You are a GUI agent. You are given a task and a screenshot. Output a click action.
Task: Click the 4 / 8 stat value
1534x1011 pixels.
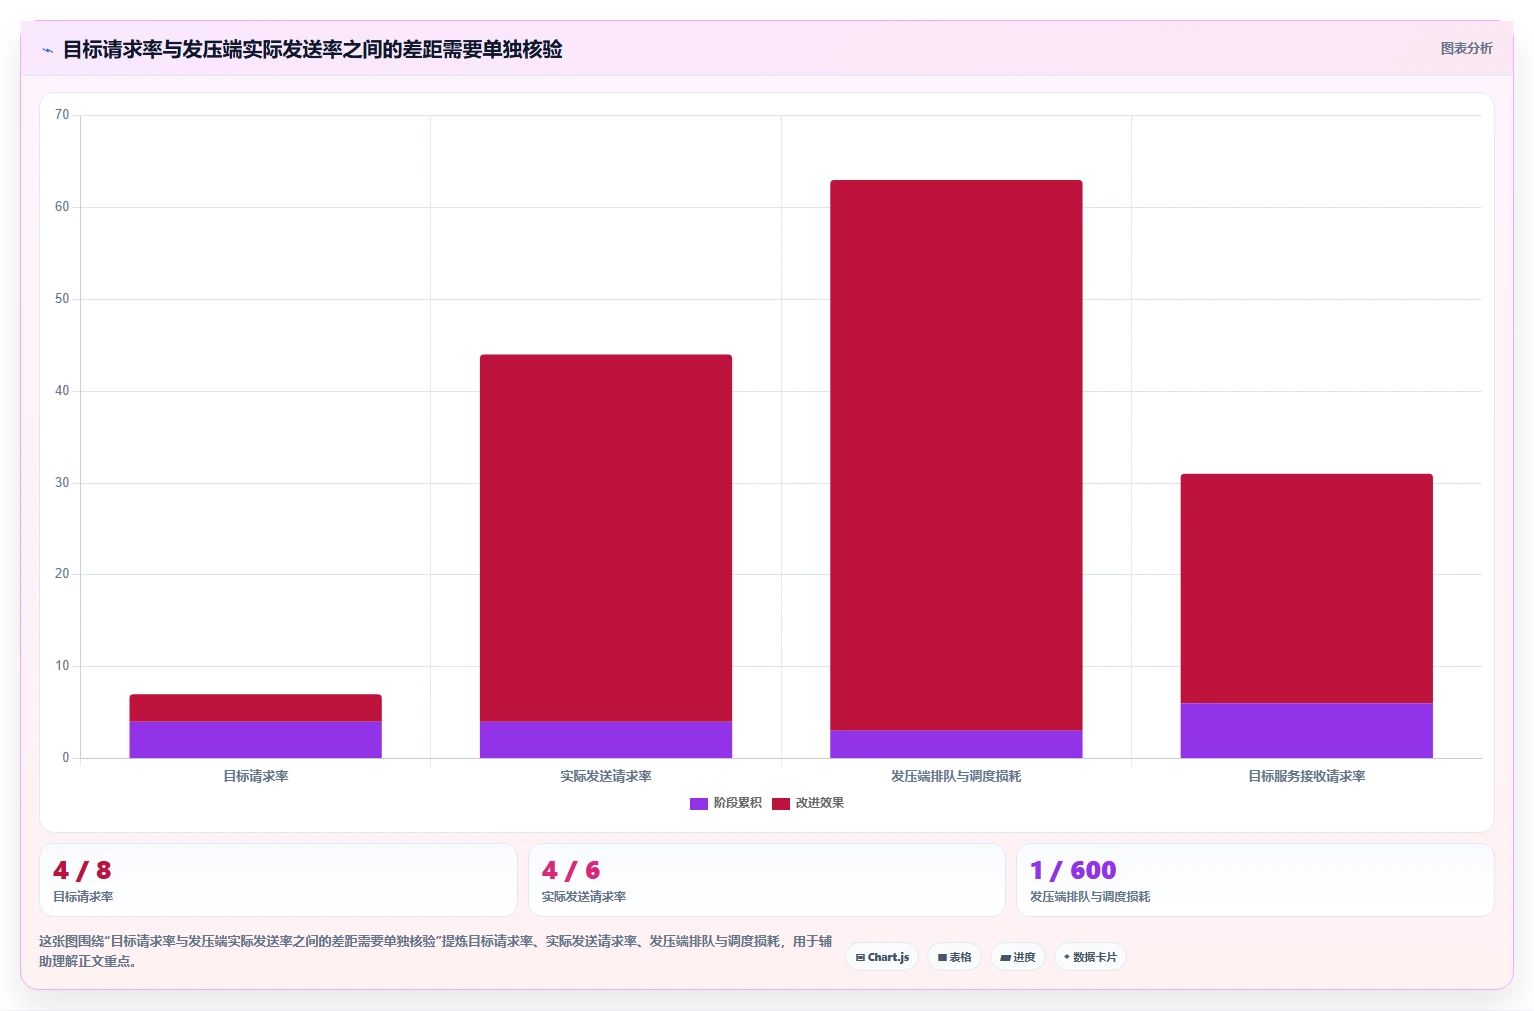82,870
